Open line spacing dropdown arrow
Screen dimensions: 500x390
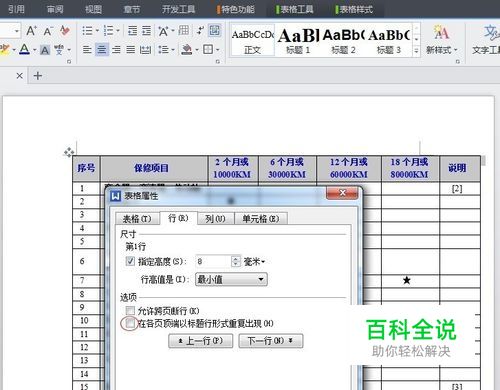(173, 50)
